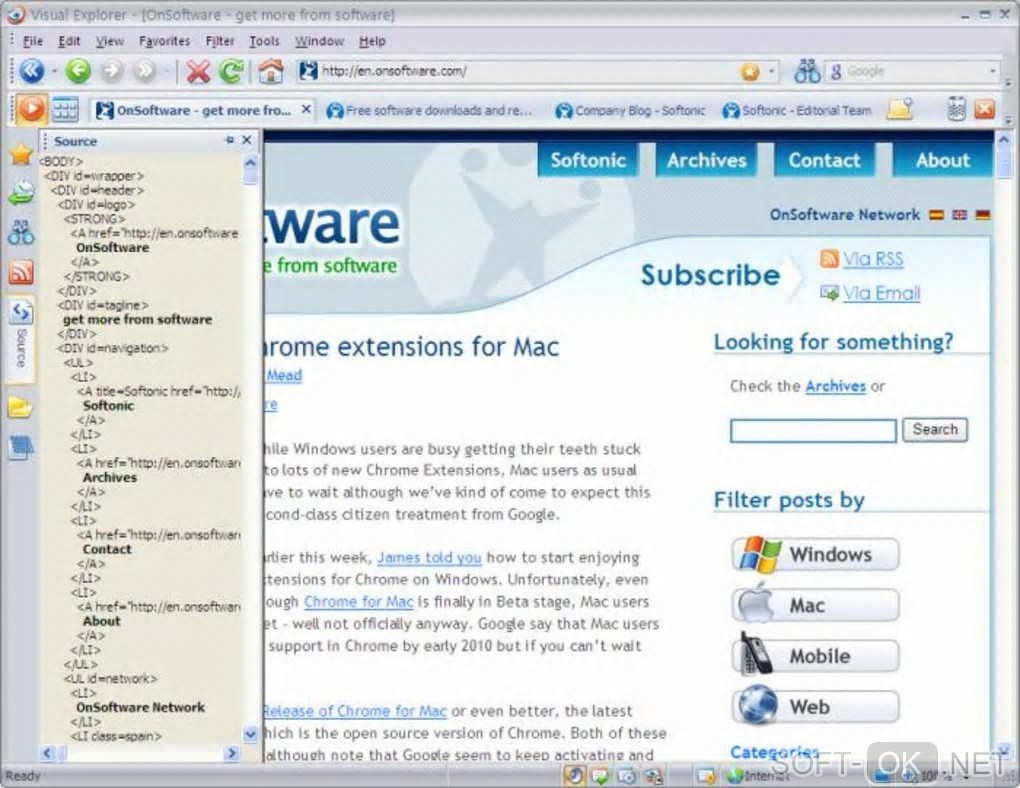This screenshot has width=1020, height=788.
Task: Click the James told you link
Action: tap(429, 558)
